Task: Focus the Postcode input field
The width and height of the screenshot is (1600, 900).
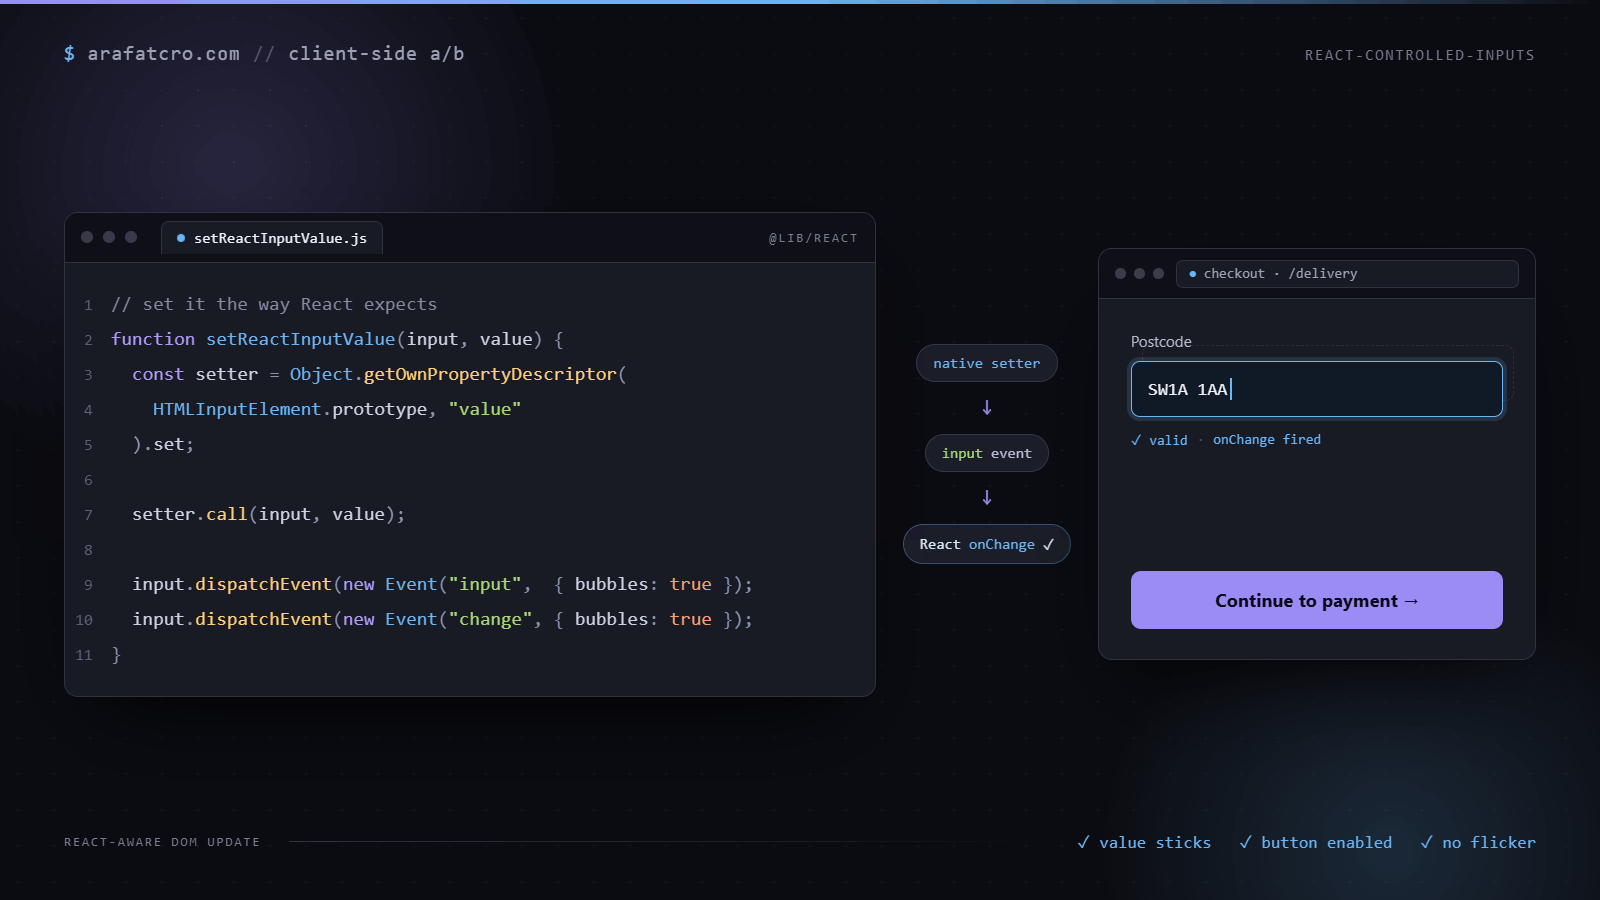Action: click(x=1316, y=389)
